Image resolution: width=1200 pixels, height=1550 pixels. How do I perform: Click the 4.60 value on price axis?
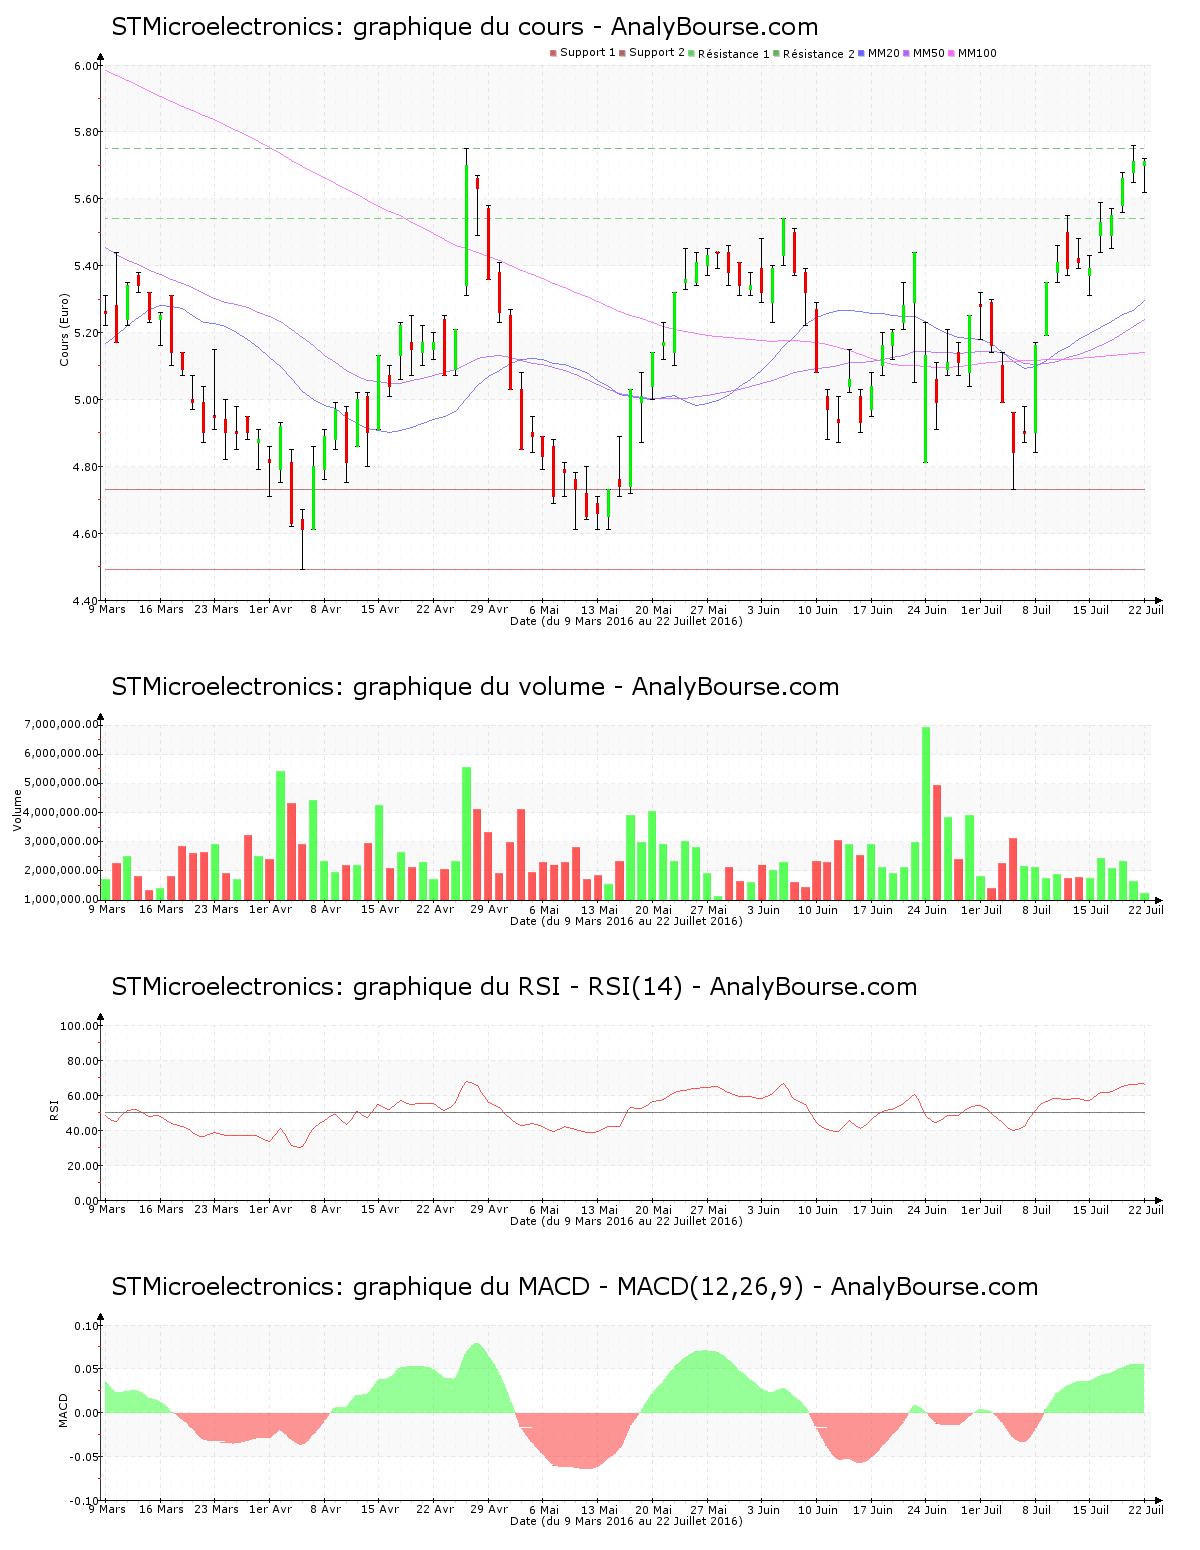[86, 534]
